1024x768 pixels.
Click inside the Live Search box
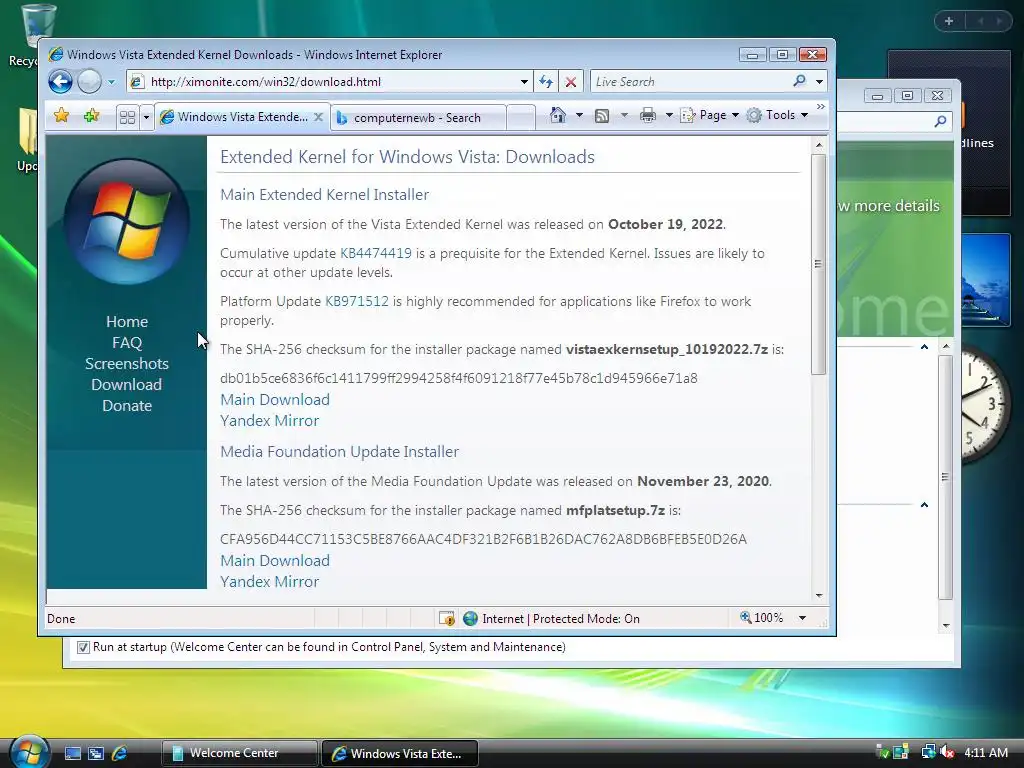coord(690,82)
